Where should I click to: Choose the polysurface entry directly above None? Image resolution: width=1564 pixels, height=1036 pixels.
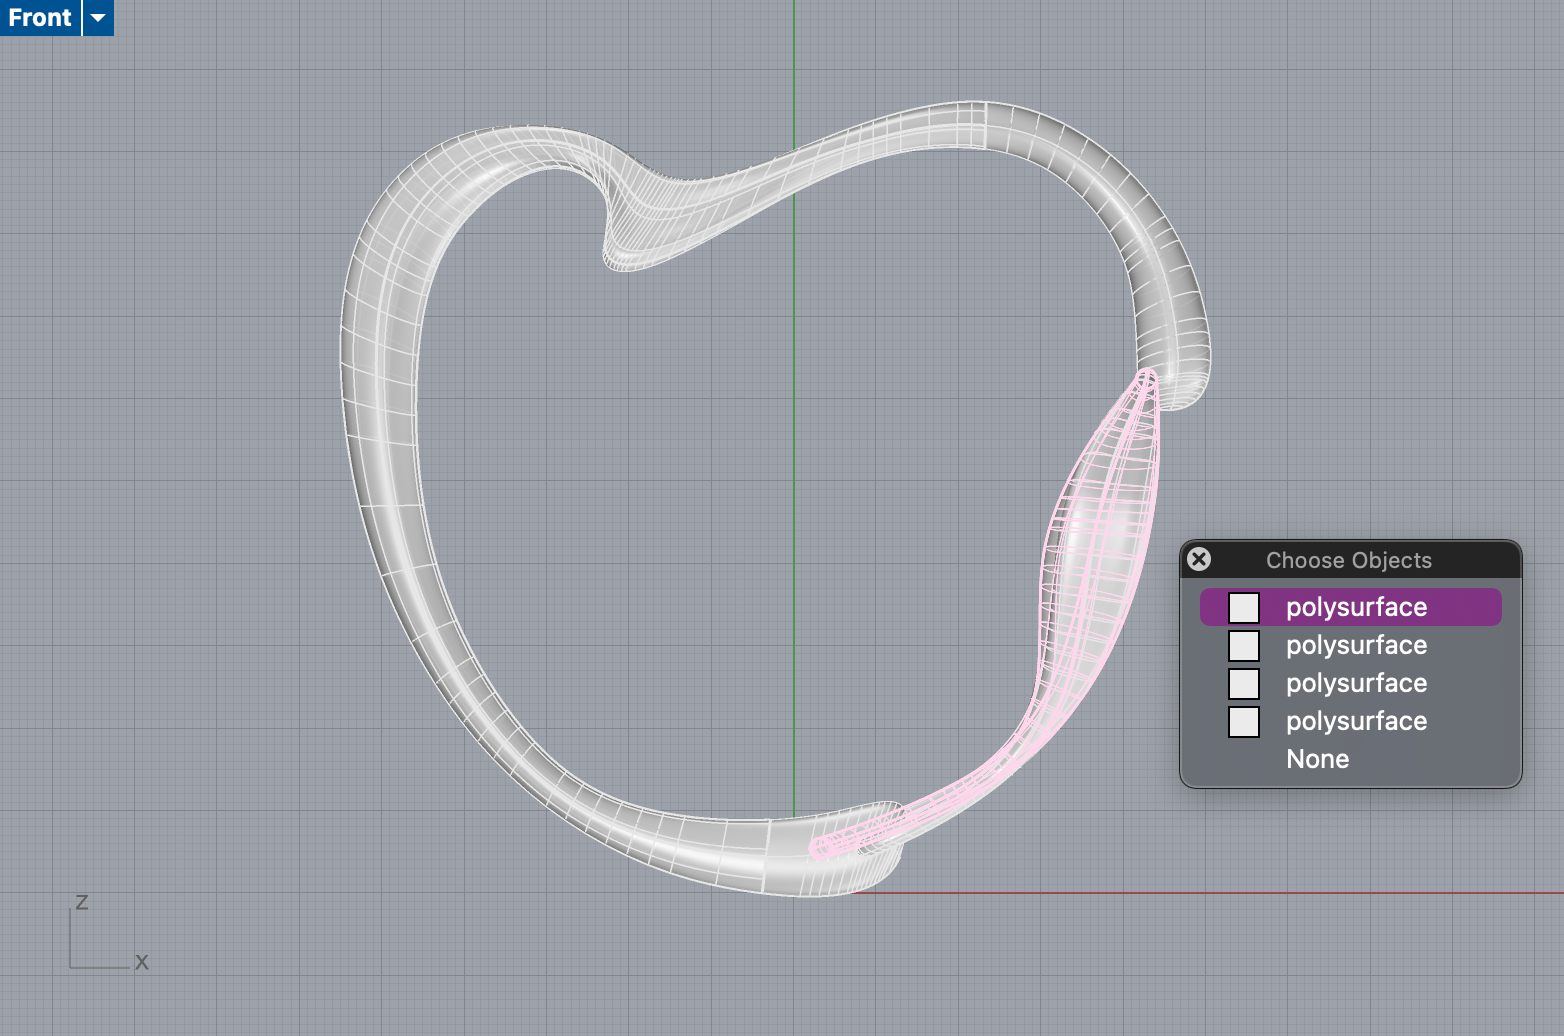point(1350,721)
